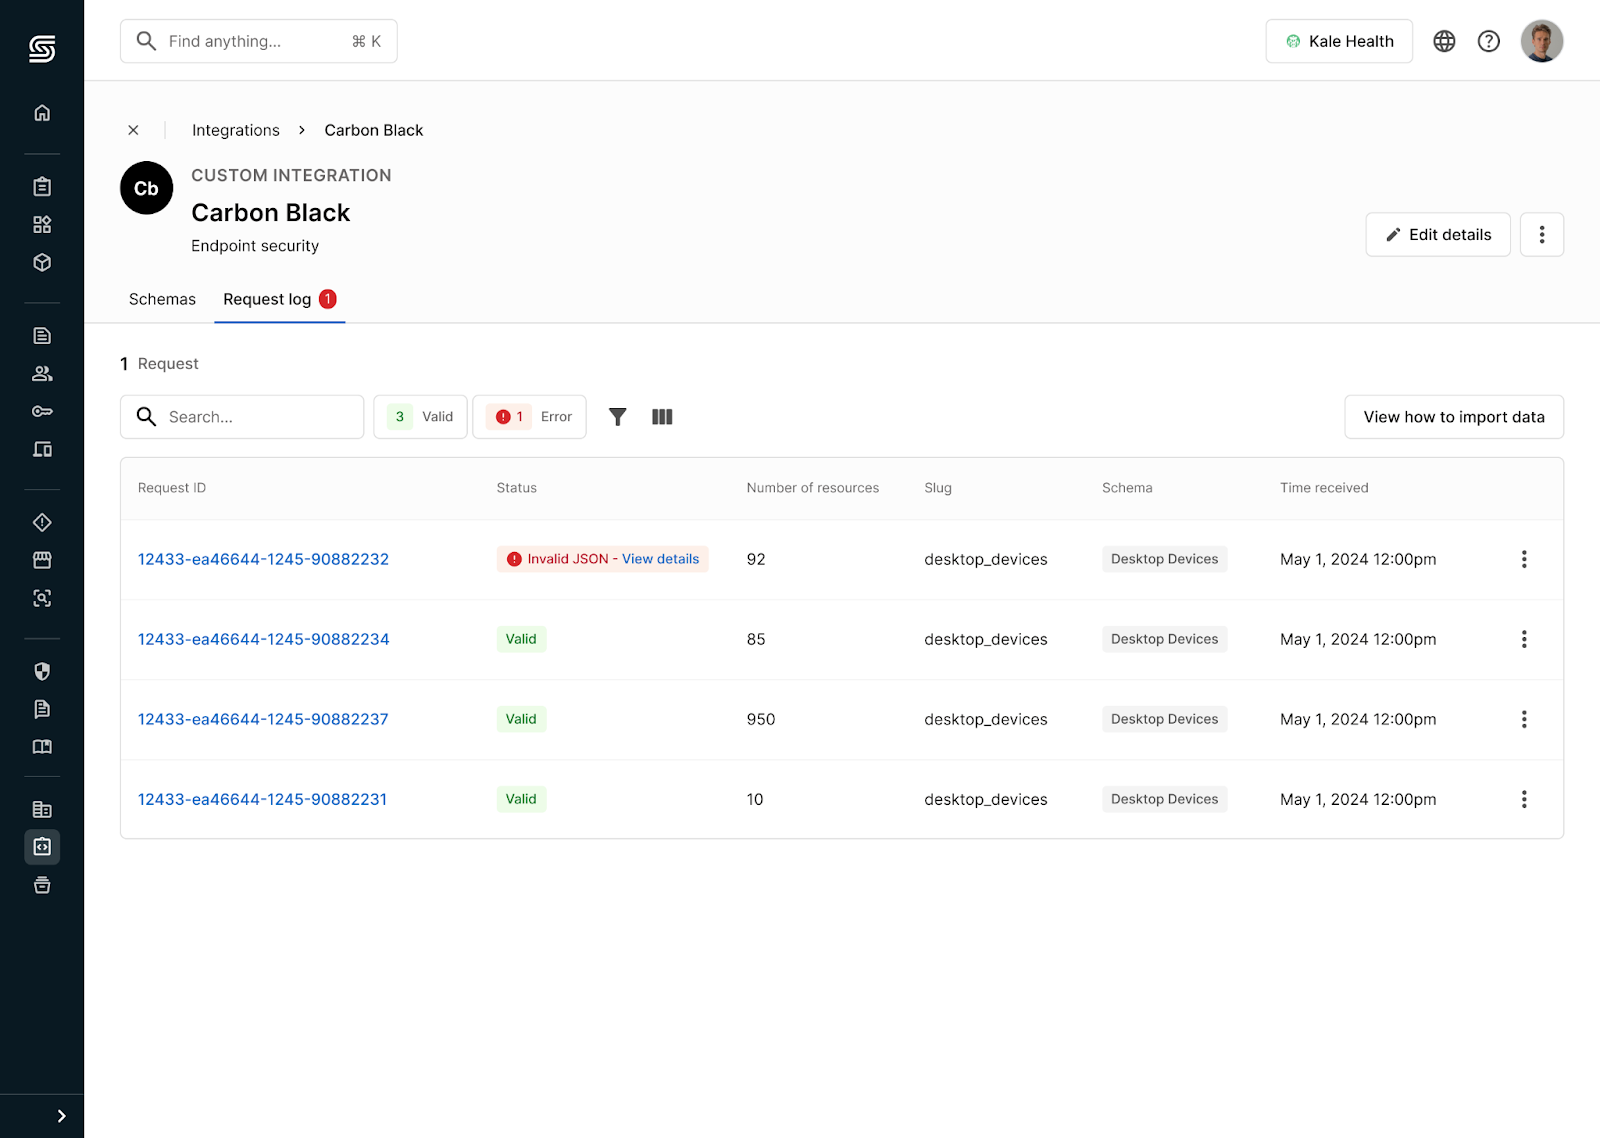The height and width of the screenshot is (1138, 1600).
Task: Go to Integrations in the breadcrumb
Action: coord(236,130)
